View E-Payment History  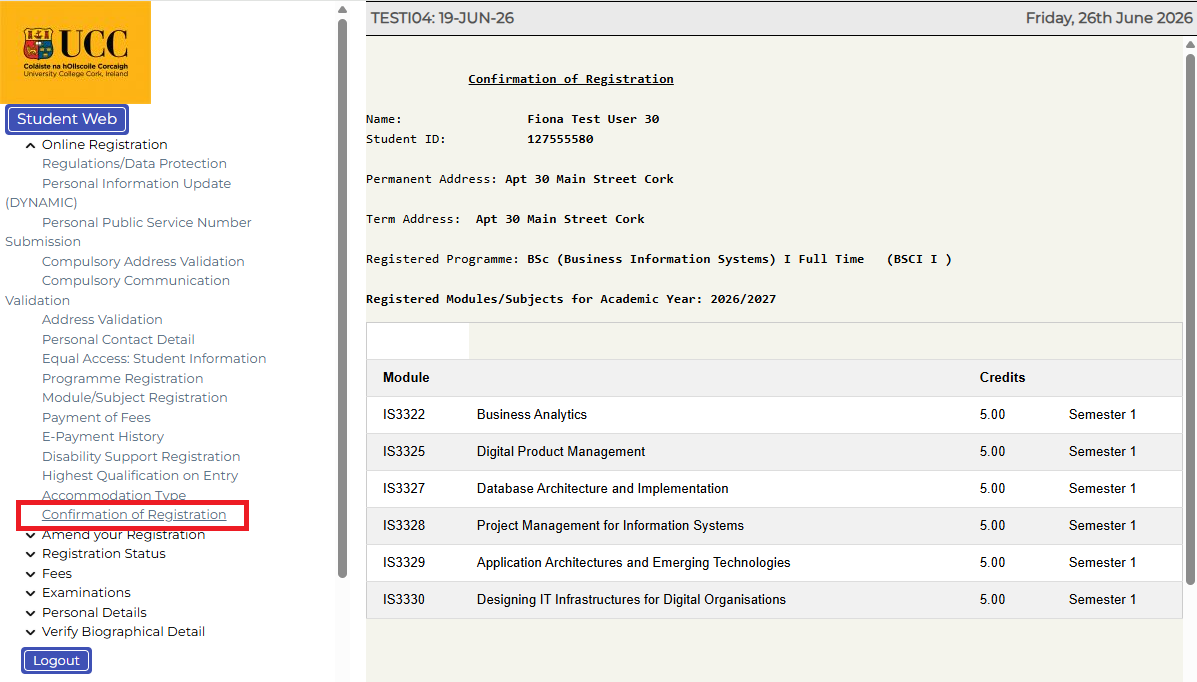(x=103, y=436)
